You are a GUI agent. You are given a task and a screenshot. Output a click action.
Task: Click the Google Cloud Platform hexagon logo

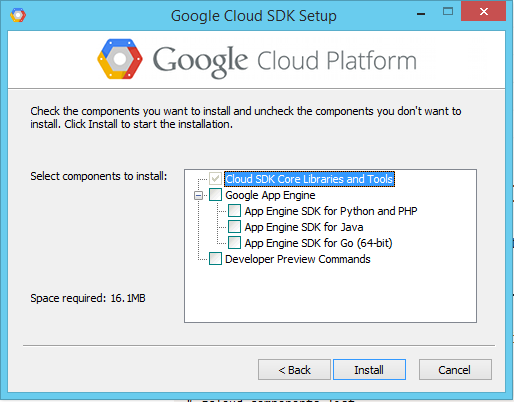pyautogui.click(x=120, y=59)
